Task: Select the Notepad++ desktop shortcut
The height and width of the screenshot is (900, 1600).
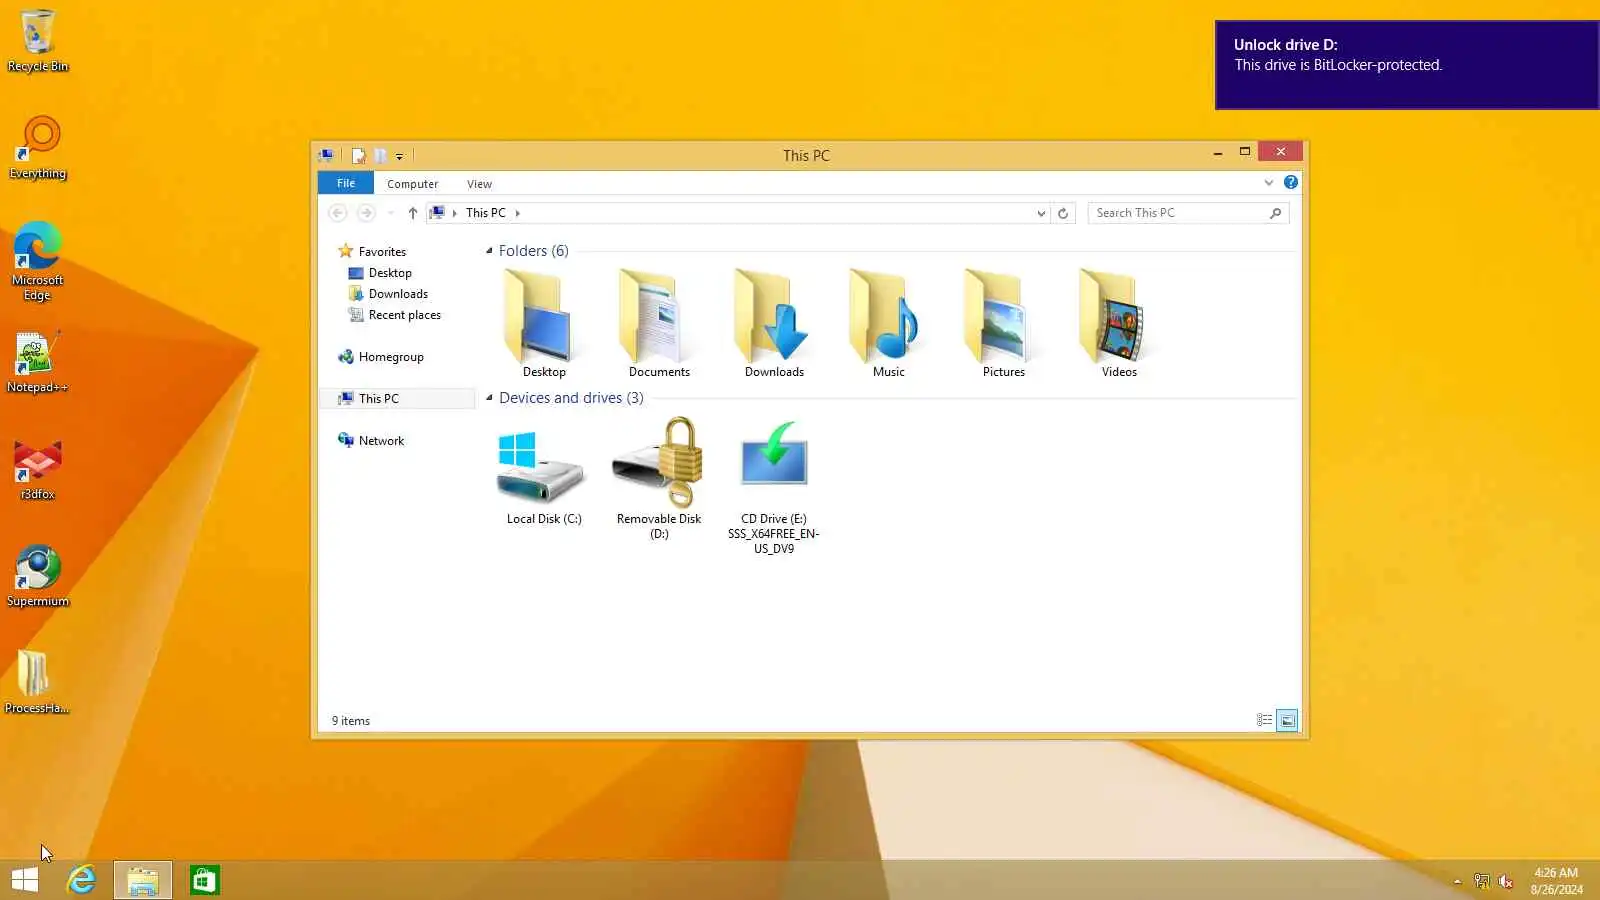Action: coord(38,362)
